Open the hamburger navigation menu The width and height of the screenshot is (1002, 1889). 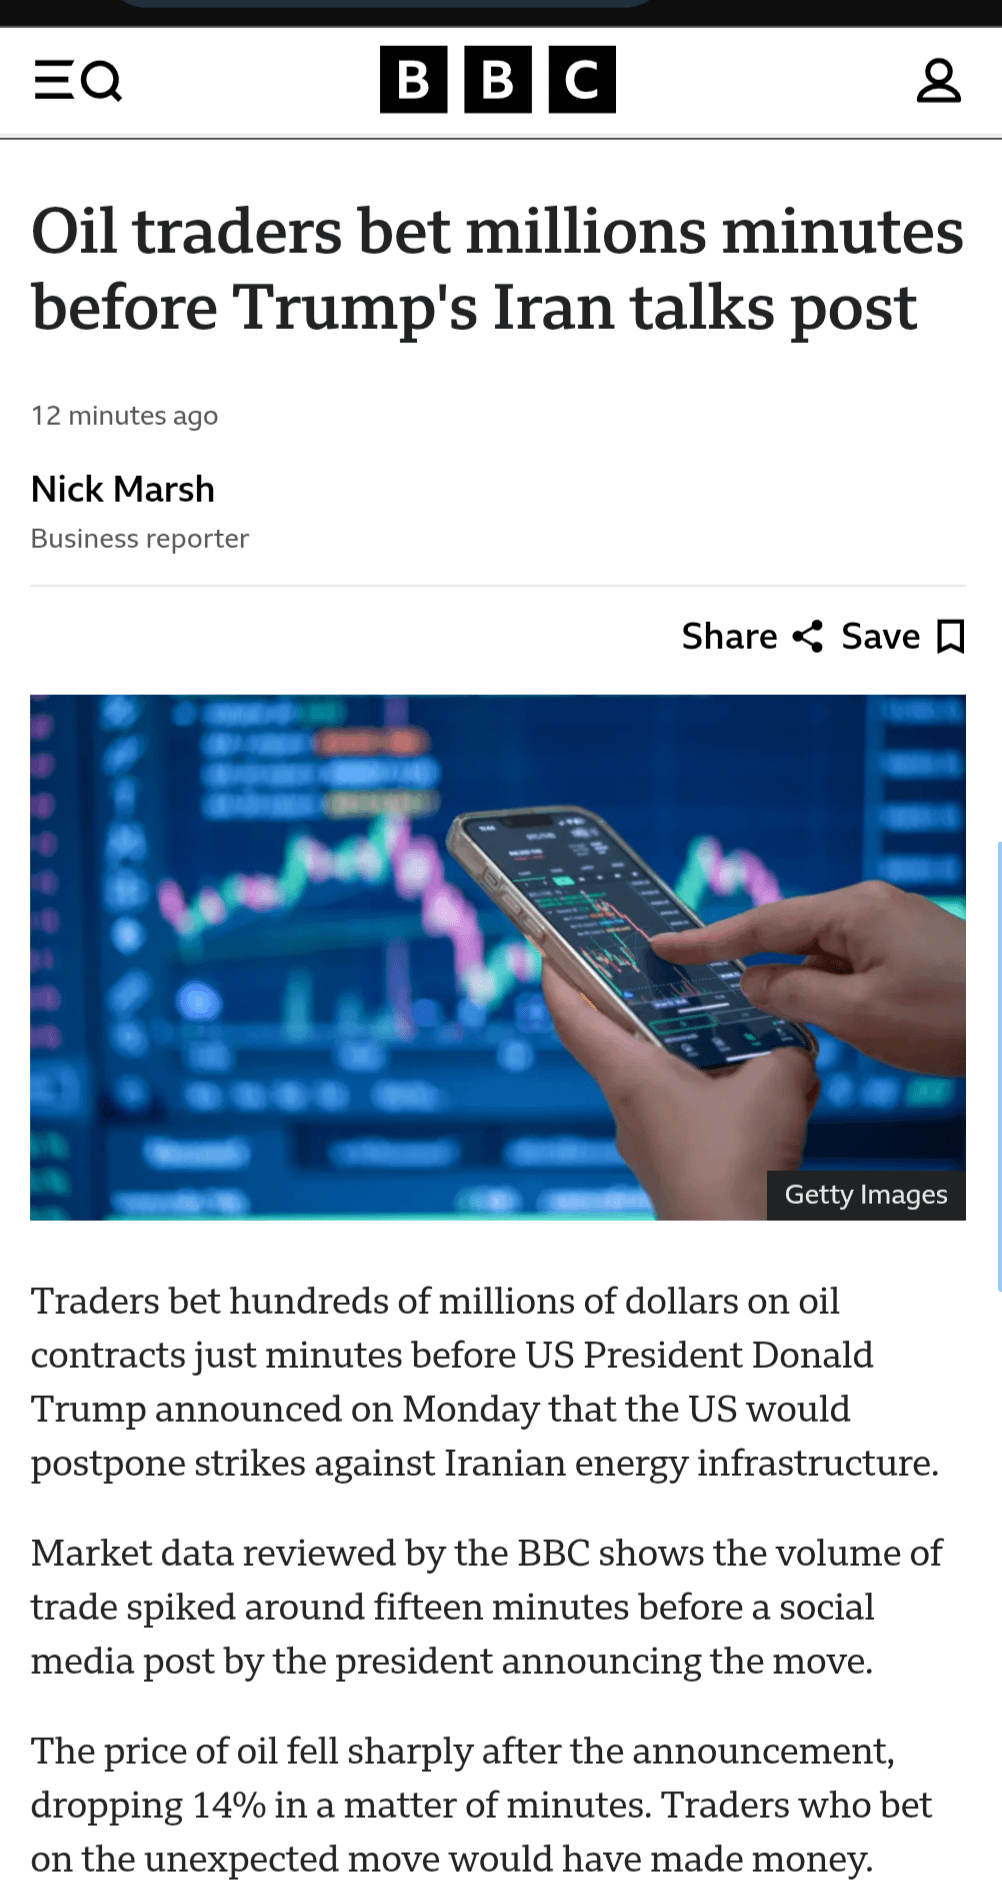[x=53, y=79]
